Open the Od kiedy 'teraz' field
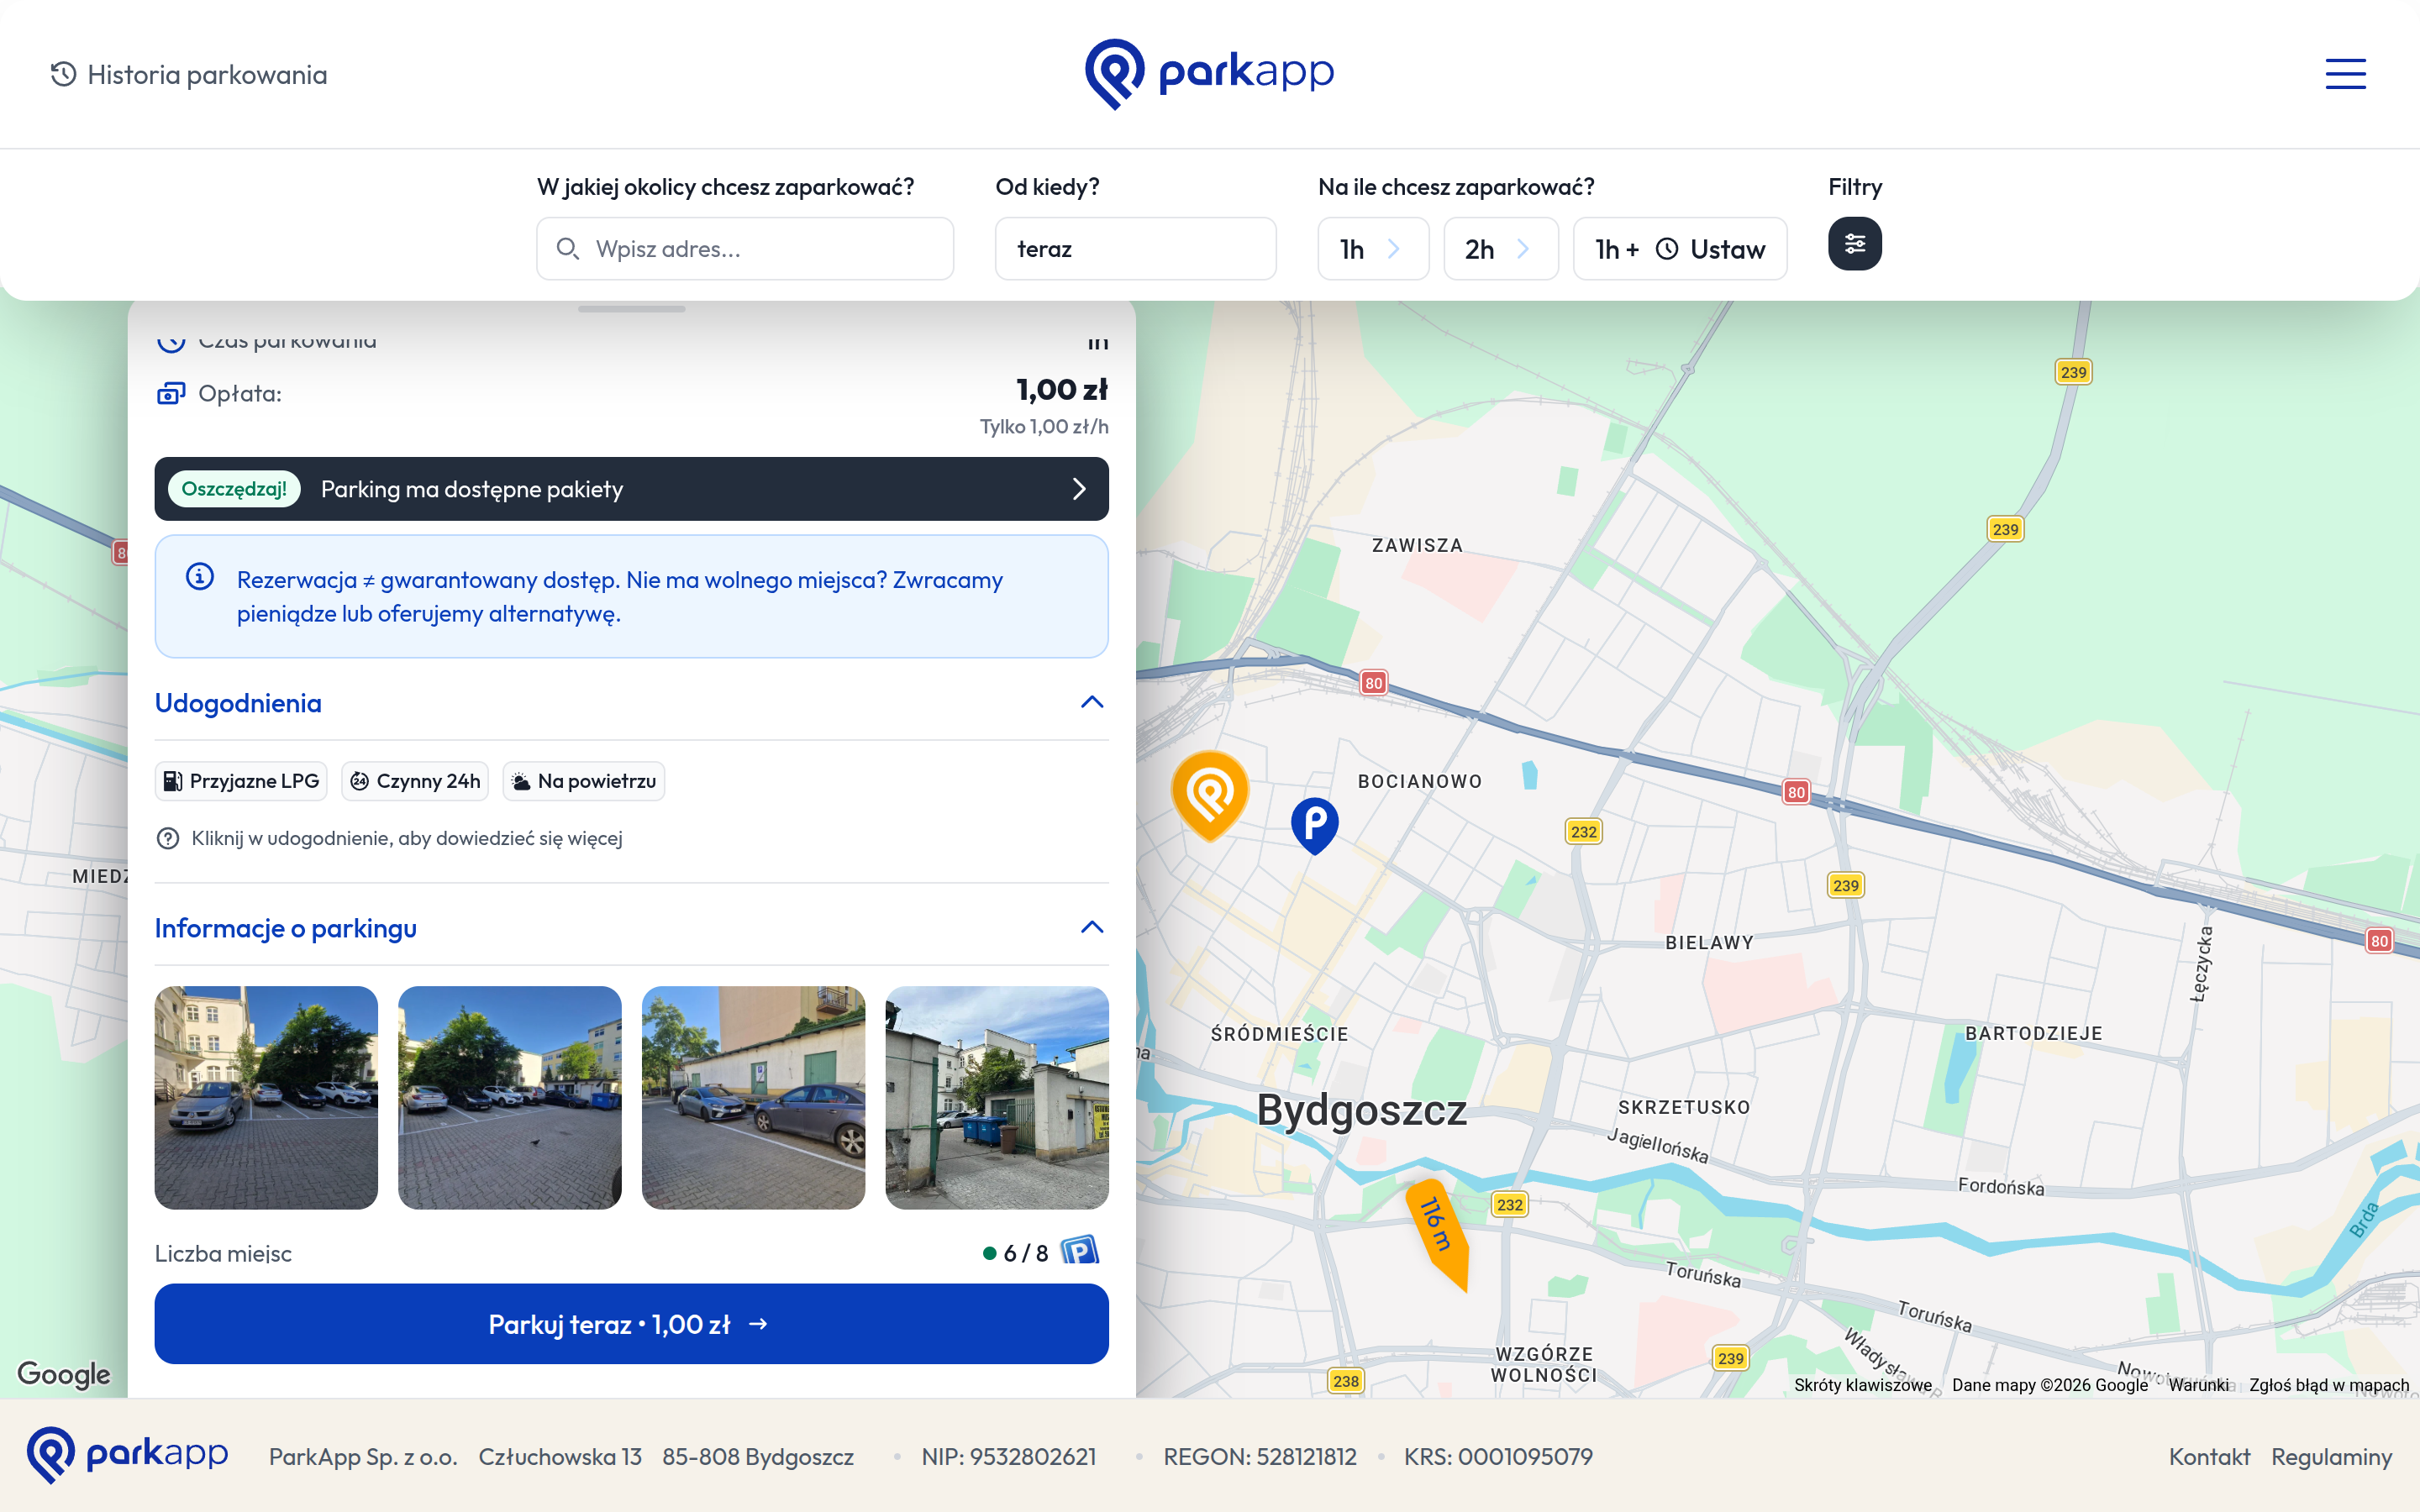The width and height of the screenshot is (2420, 1512). (x=1135, y=249)
